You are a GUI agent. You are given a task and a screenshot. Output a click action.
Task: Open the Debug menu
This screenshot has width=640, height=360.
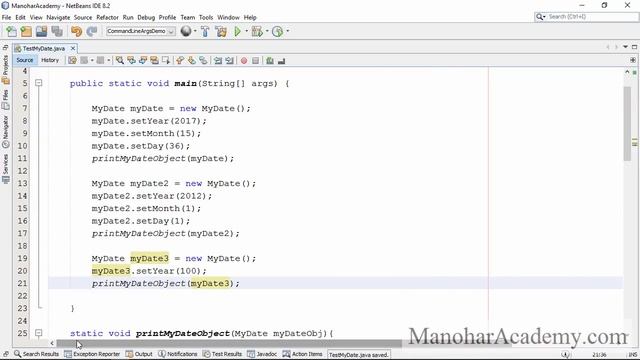(x=146, y=18)
